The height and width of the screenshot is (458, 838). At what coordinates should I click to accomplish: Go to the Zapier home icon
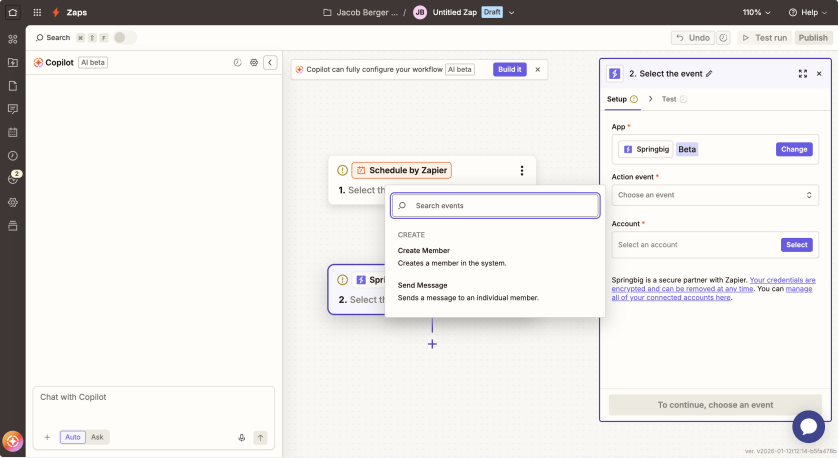pos(13,12)
